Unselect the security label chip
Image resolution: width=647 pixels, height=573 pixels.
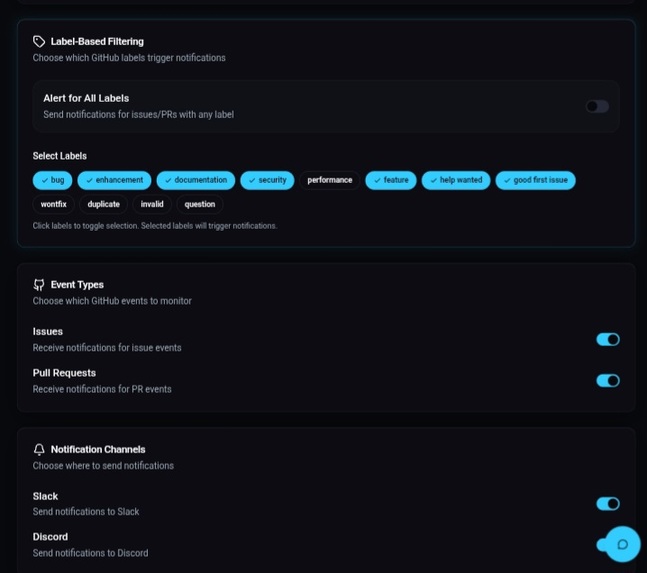pos(267,180)
